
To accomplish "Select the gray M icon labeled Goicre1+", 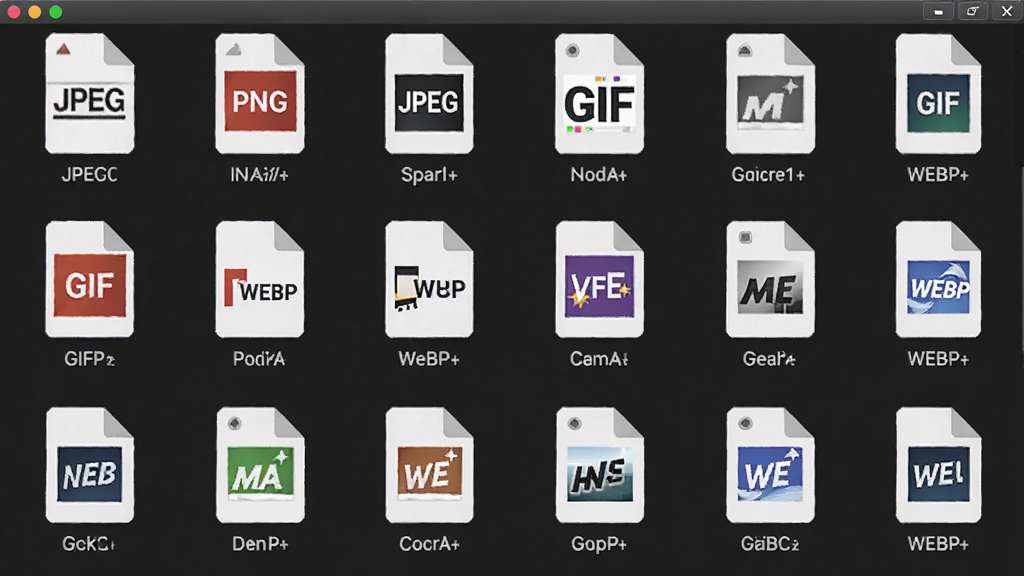I will [x=770, y=93].
